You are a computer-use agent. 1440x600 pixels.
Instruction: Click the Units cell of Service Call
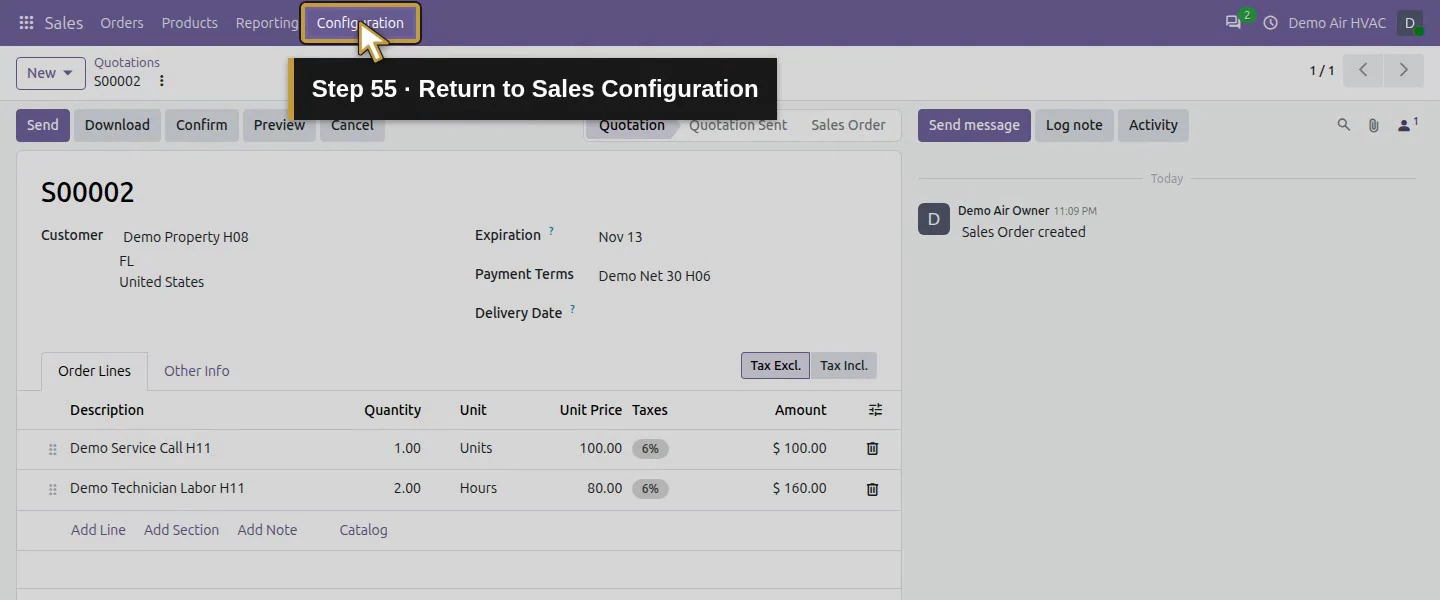[476, 448]
